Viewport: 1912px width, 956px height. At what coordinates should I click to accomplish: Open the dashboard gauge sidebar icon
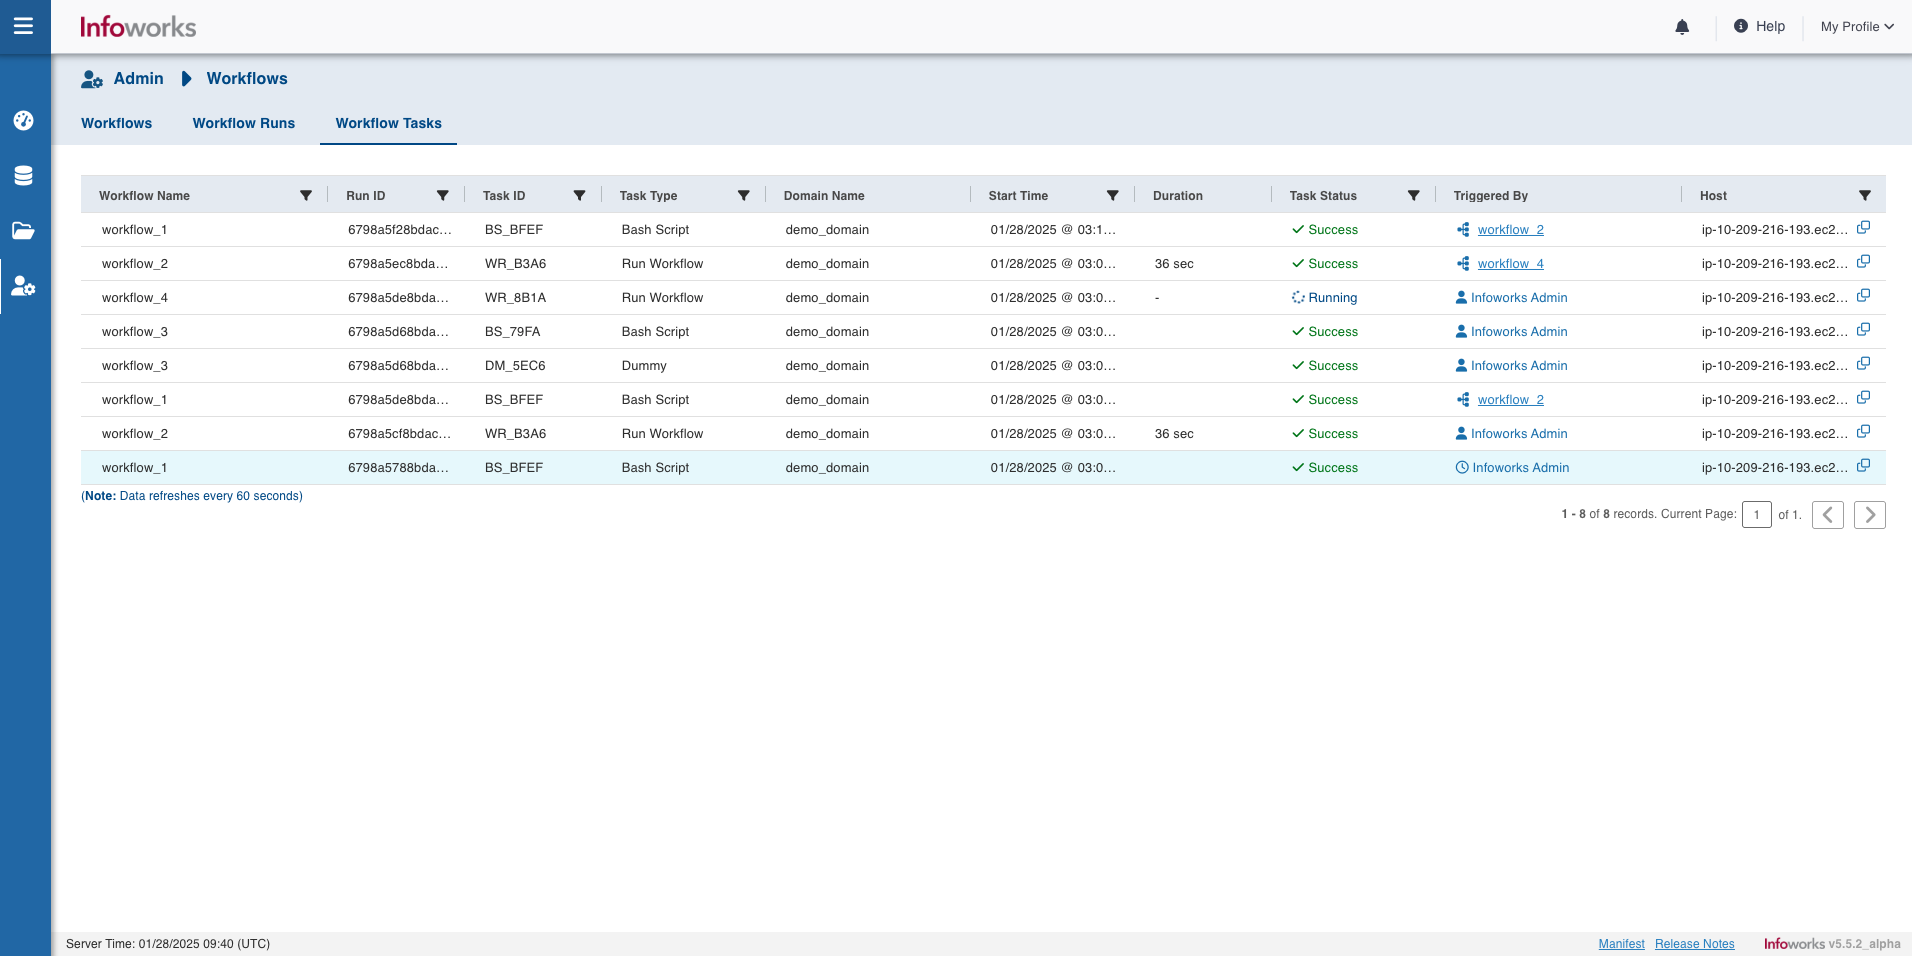(24, 121)
